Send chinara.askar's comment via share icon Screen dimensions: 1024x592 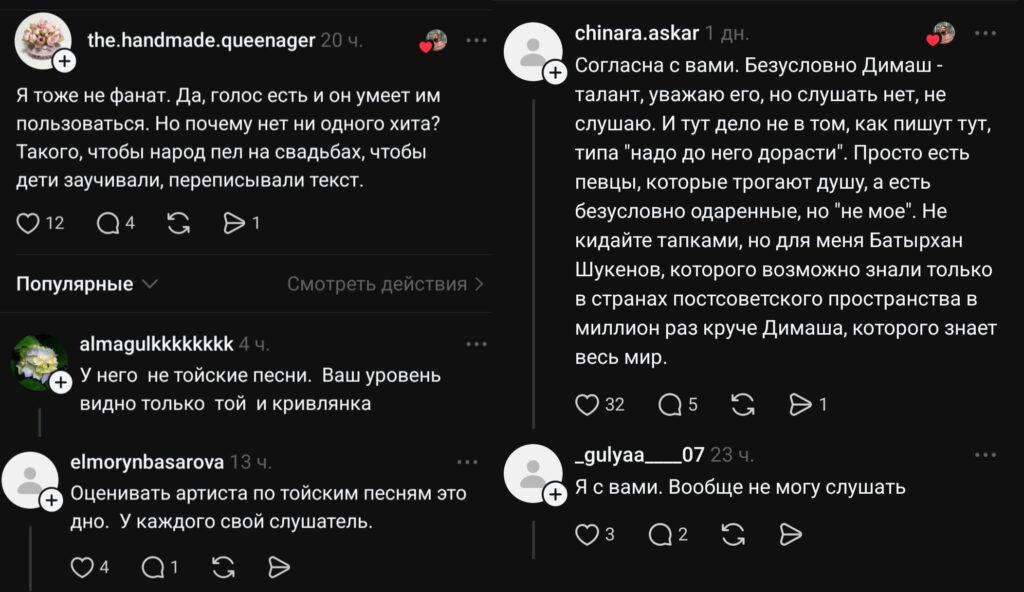point(801,404)
